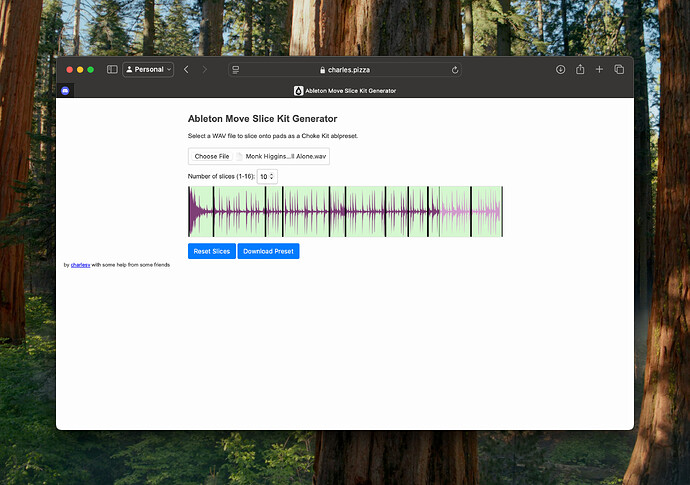Click the green fullscreen window button
This screenshot has height=485, width=690.
(91, 70)
